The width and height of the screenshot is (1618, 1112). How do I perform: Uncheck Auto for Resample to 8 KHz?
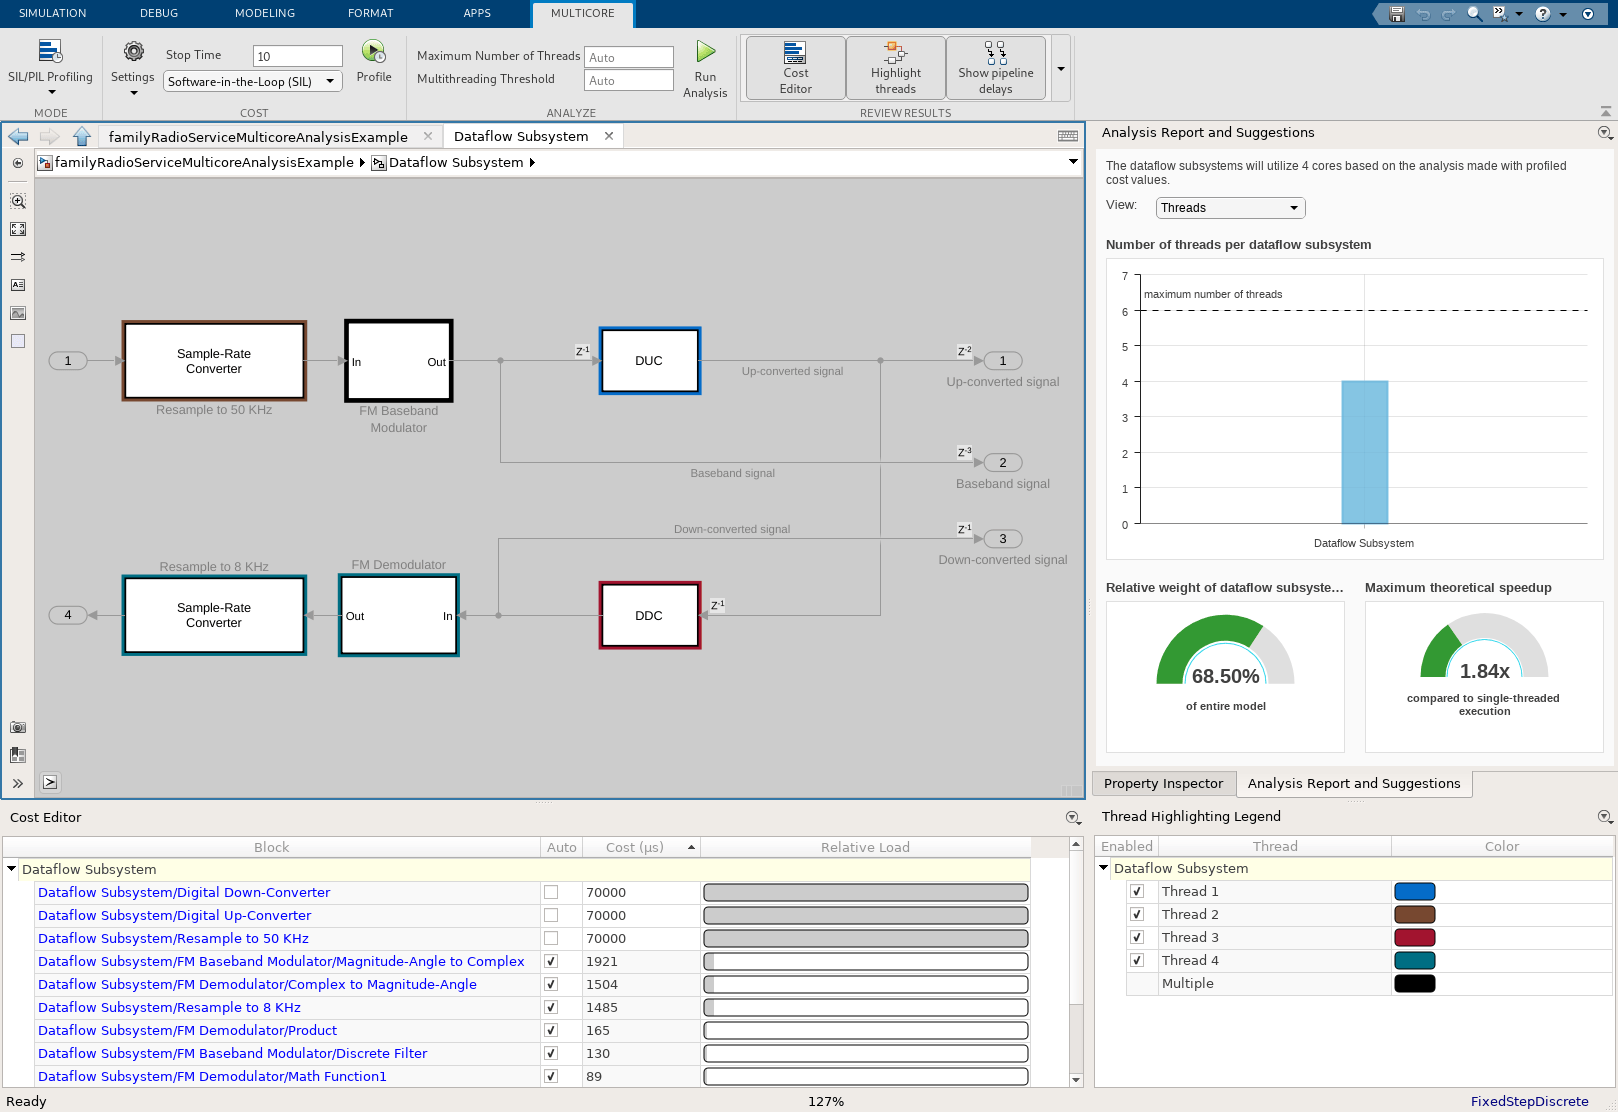tap(551, 1007)
